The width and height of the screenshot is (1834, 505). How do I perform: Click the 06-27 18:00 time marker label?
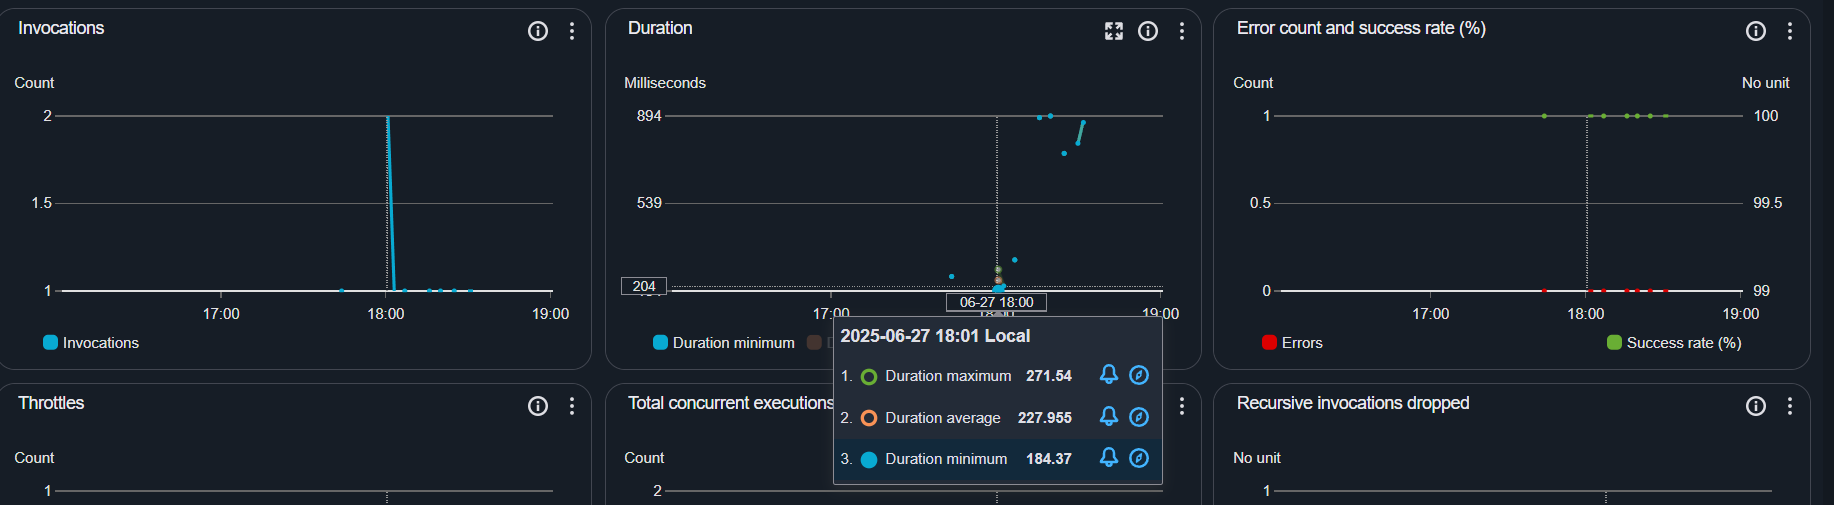pyautogui.click(x=997, y=302)
